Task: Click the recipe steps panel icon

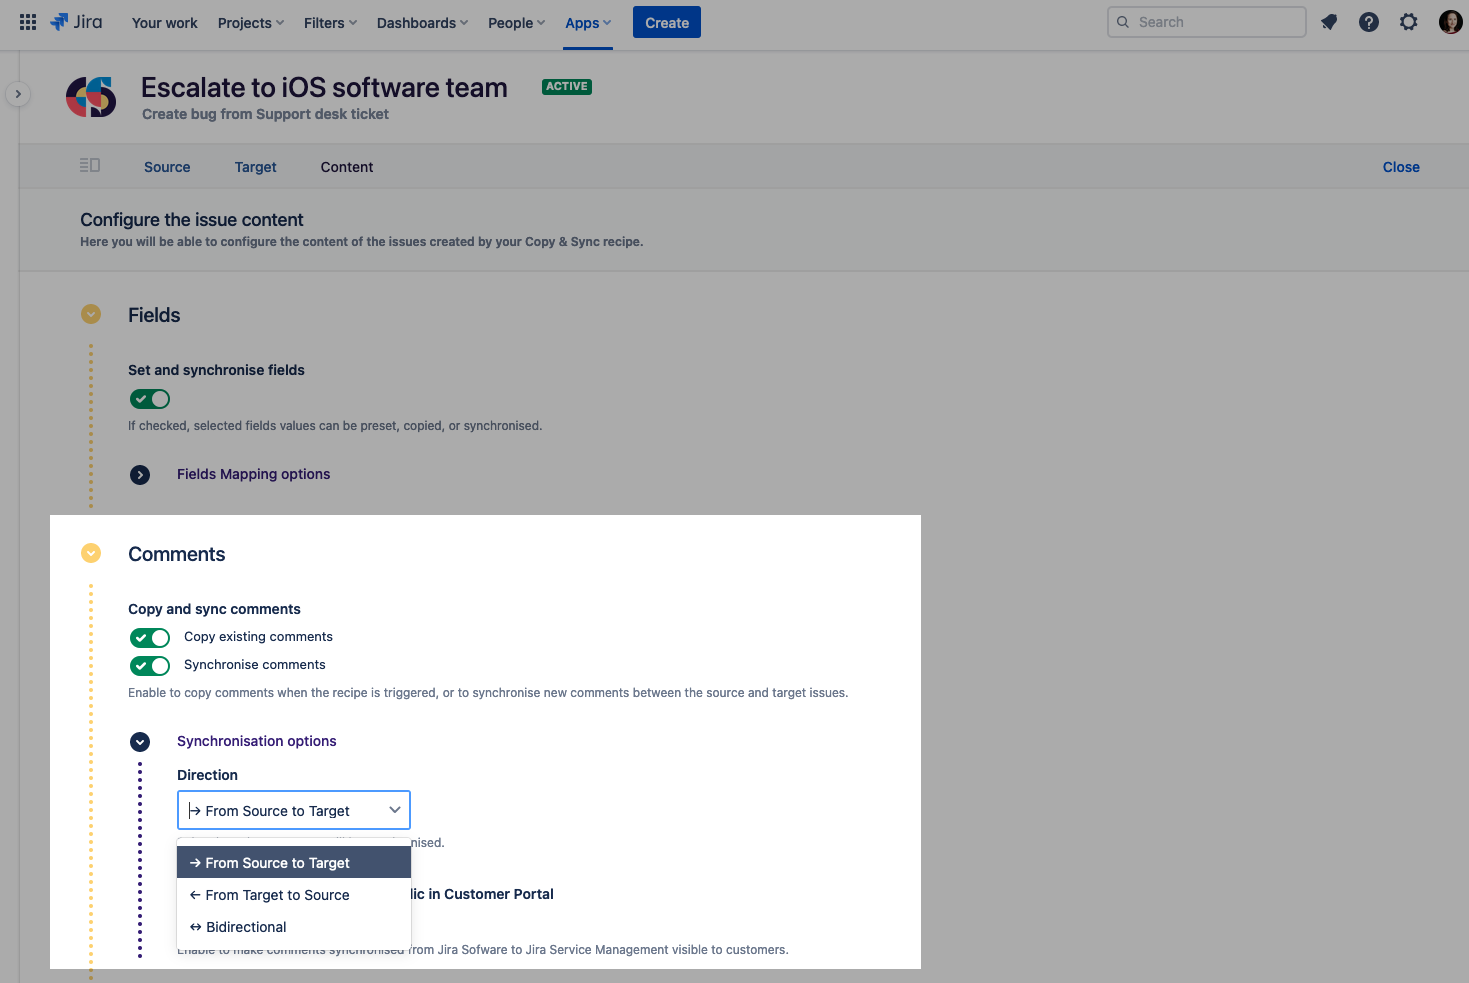Action: click(x=90, y=166)
